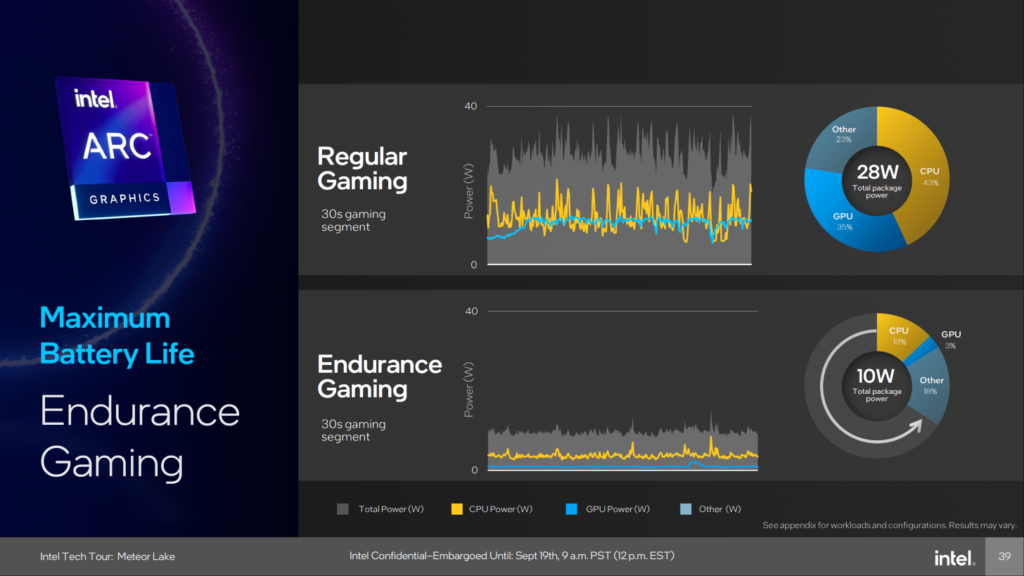This screenshot has height=576, width=1024.
Task: Click the 'Maximum Battery Life' title
Action: click(117, 336)
